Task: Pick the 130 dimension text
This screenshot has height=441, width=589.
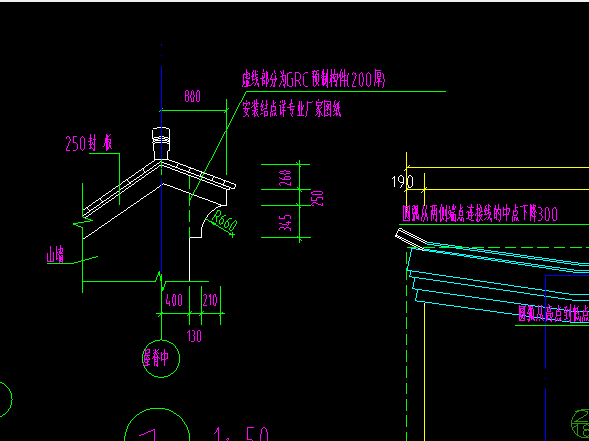Action: (194, 336)
